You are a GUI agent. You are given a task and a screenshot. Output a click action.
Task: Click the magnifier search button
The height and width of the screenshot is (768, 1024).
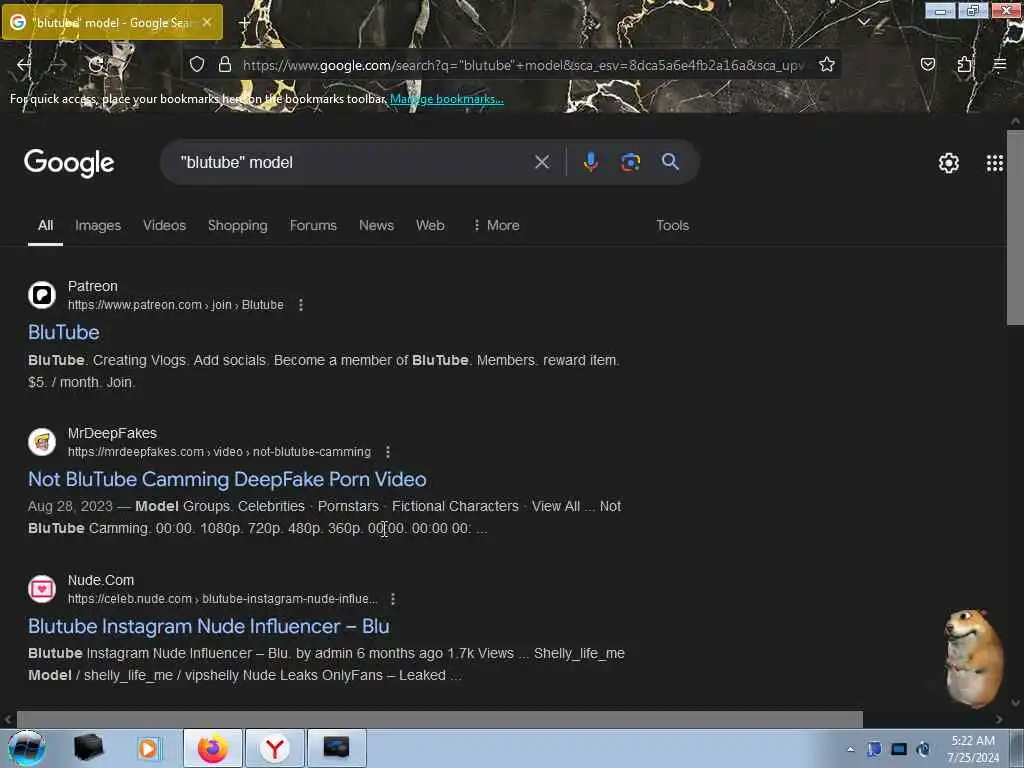[670, 161]
